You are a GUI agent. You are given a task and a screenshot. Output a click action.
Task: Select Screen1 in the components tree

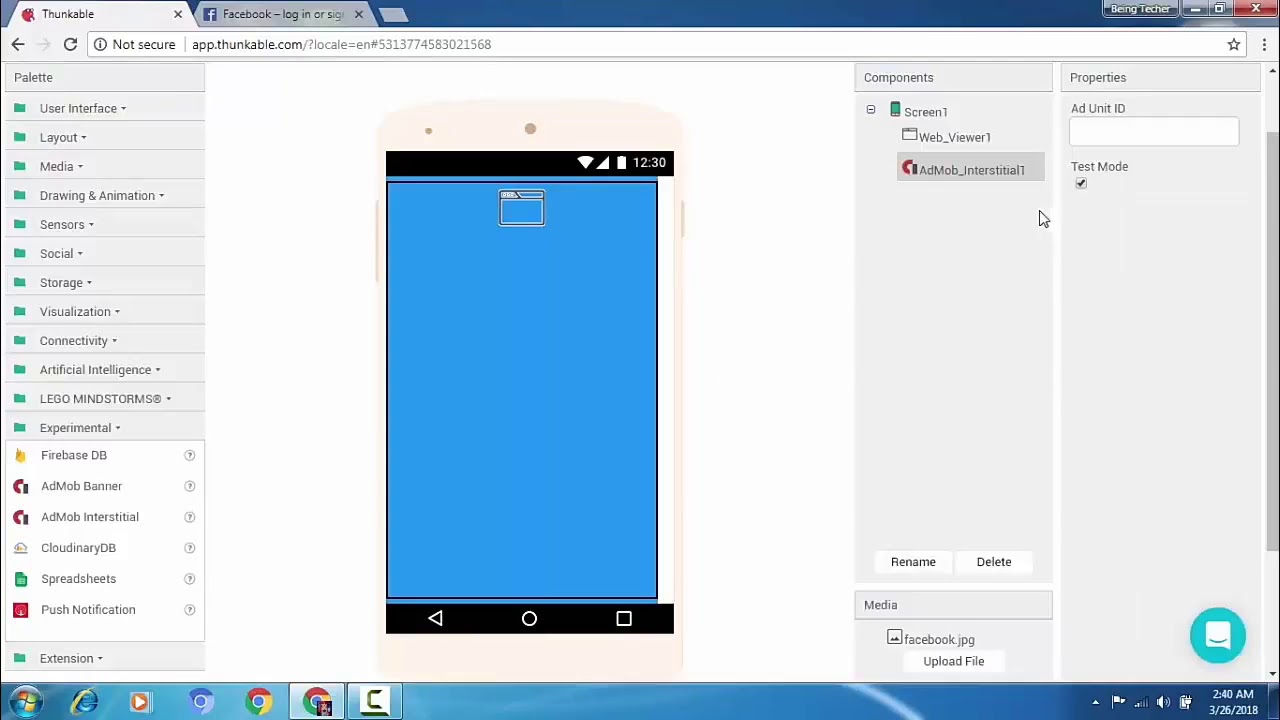click(x=926, y=112)
